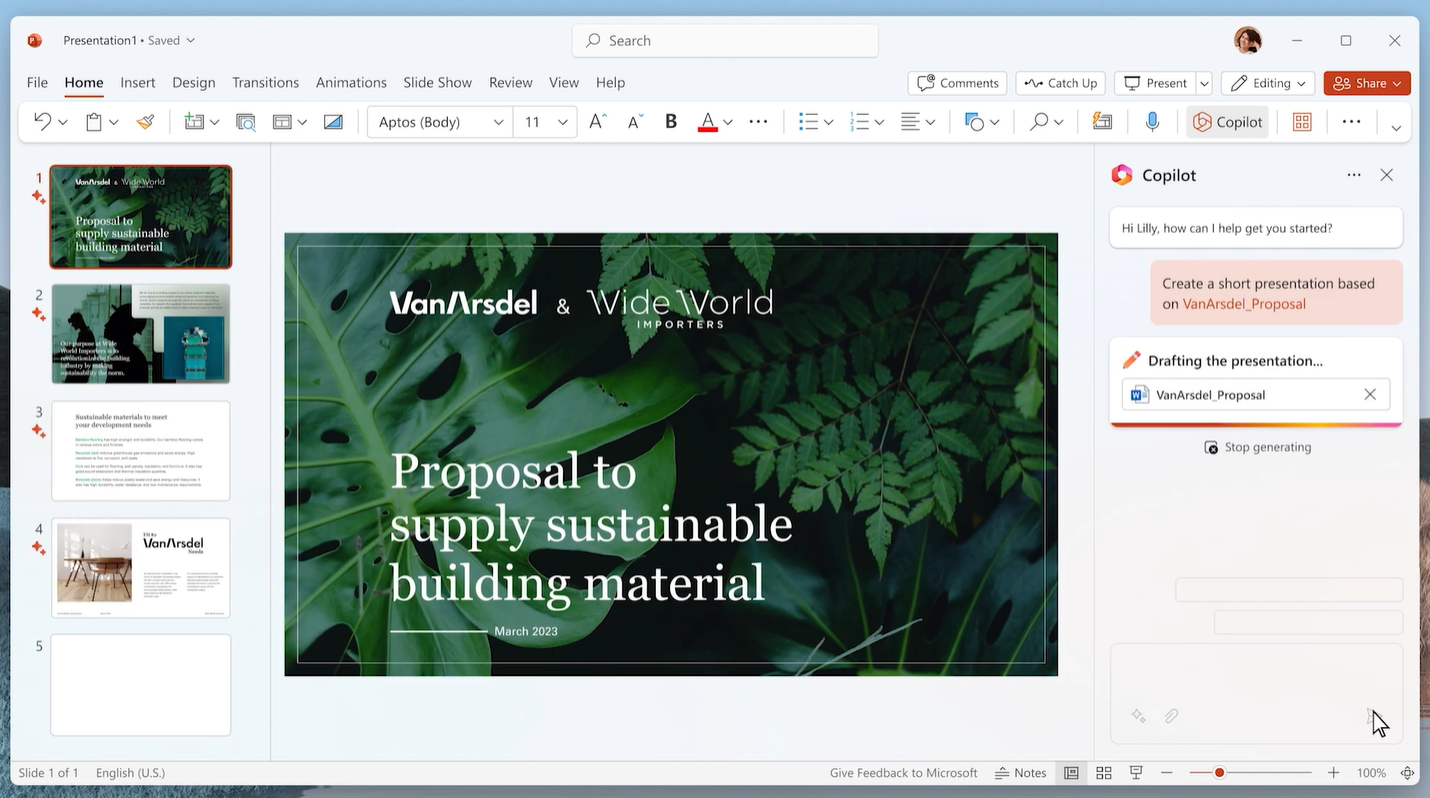Click the red Share button
The height and width of the screenshot is (798, 1430).
(x=1367, y=83)
